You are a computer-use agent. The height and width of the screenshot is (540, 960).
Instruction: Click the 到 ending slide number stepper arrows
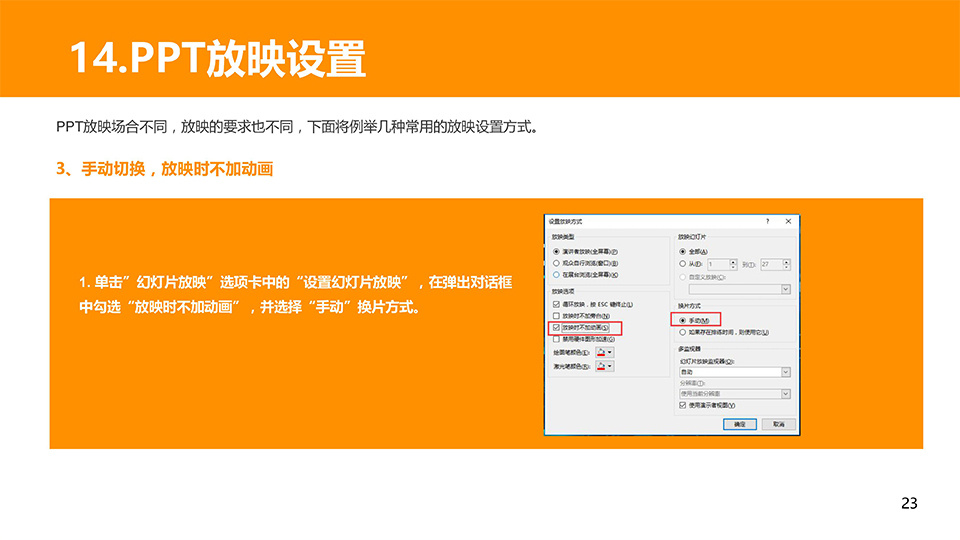coord(787,264)
